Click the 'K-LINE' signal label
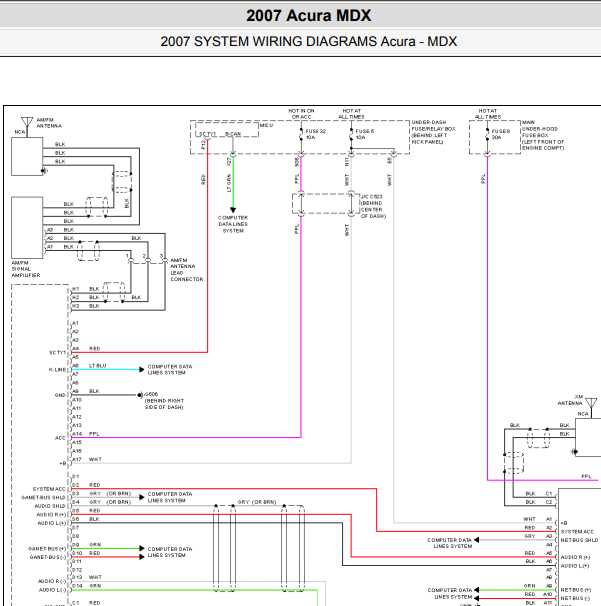This screenshot has width=601, height=606. [57, 370]
